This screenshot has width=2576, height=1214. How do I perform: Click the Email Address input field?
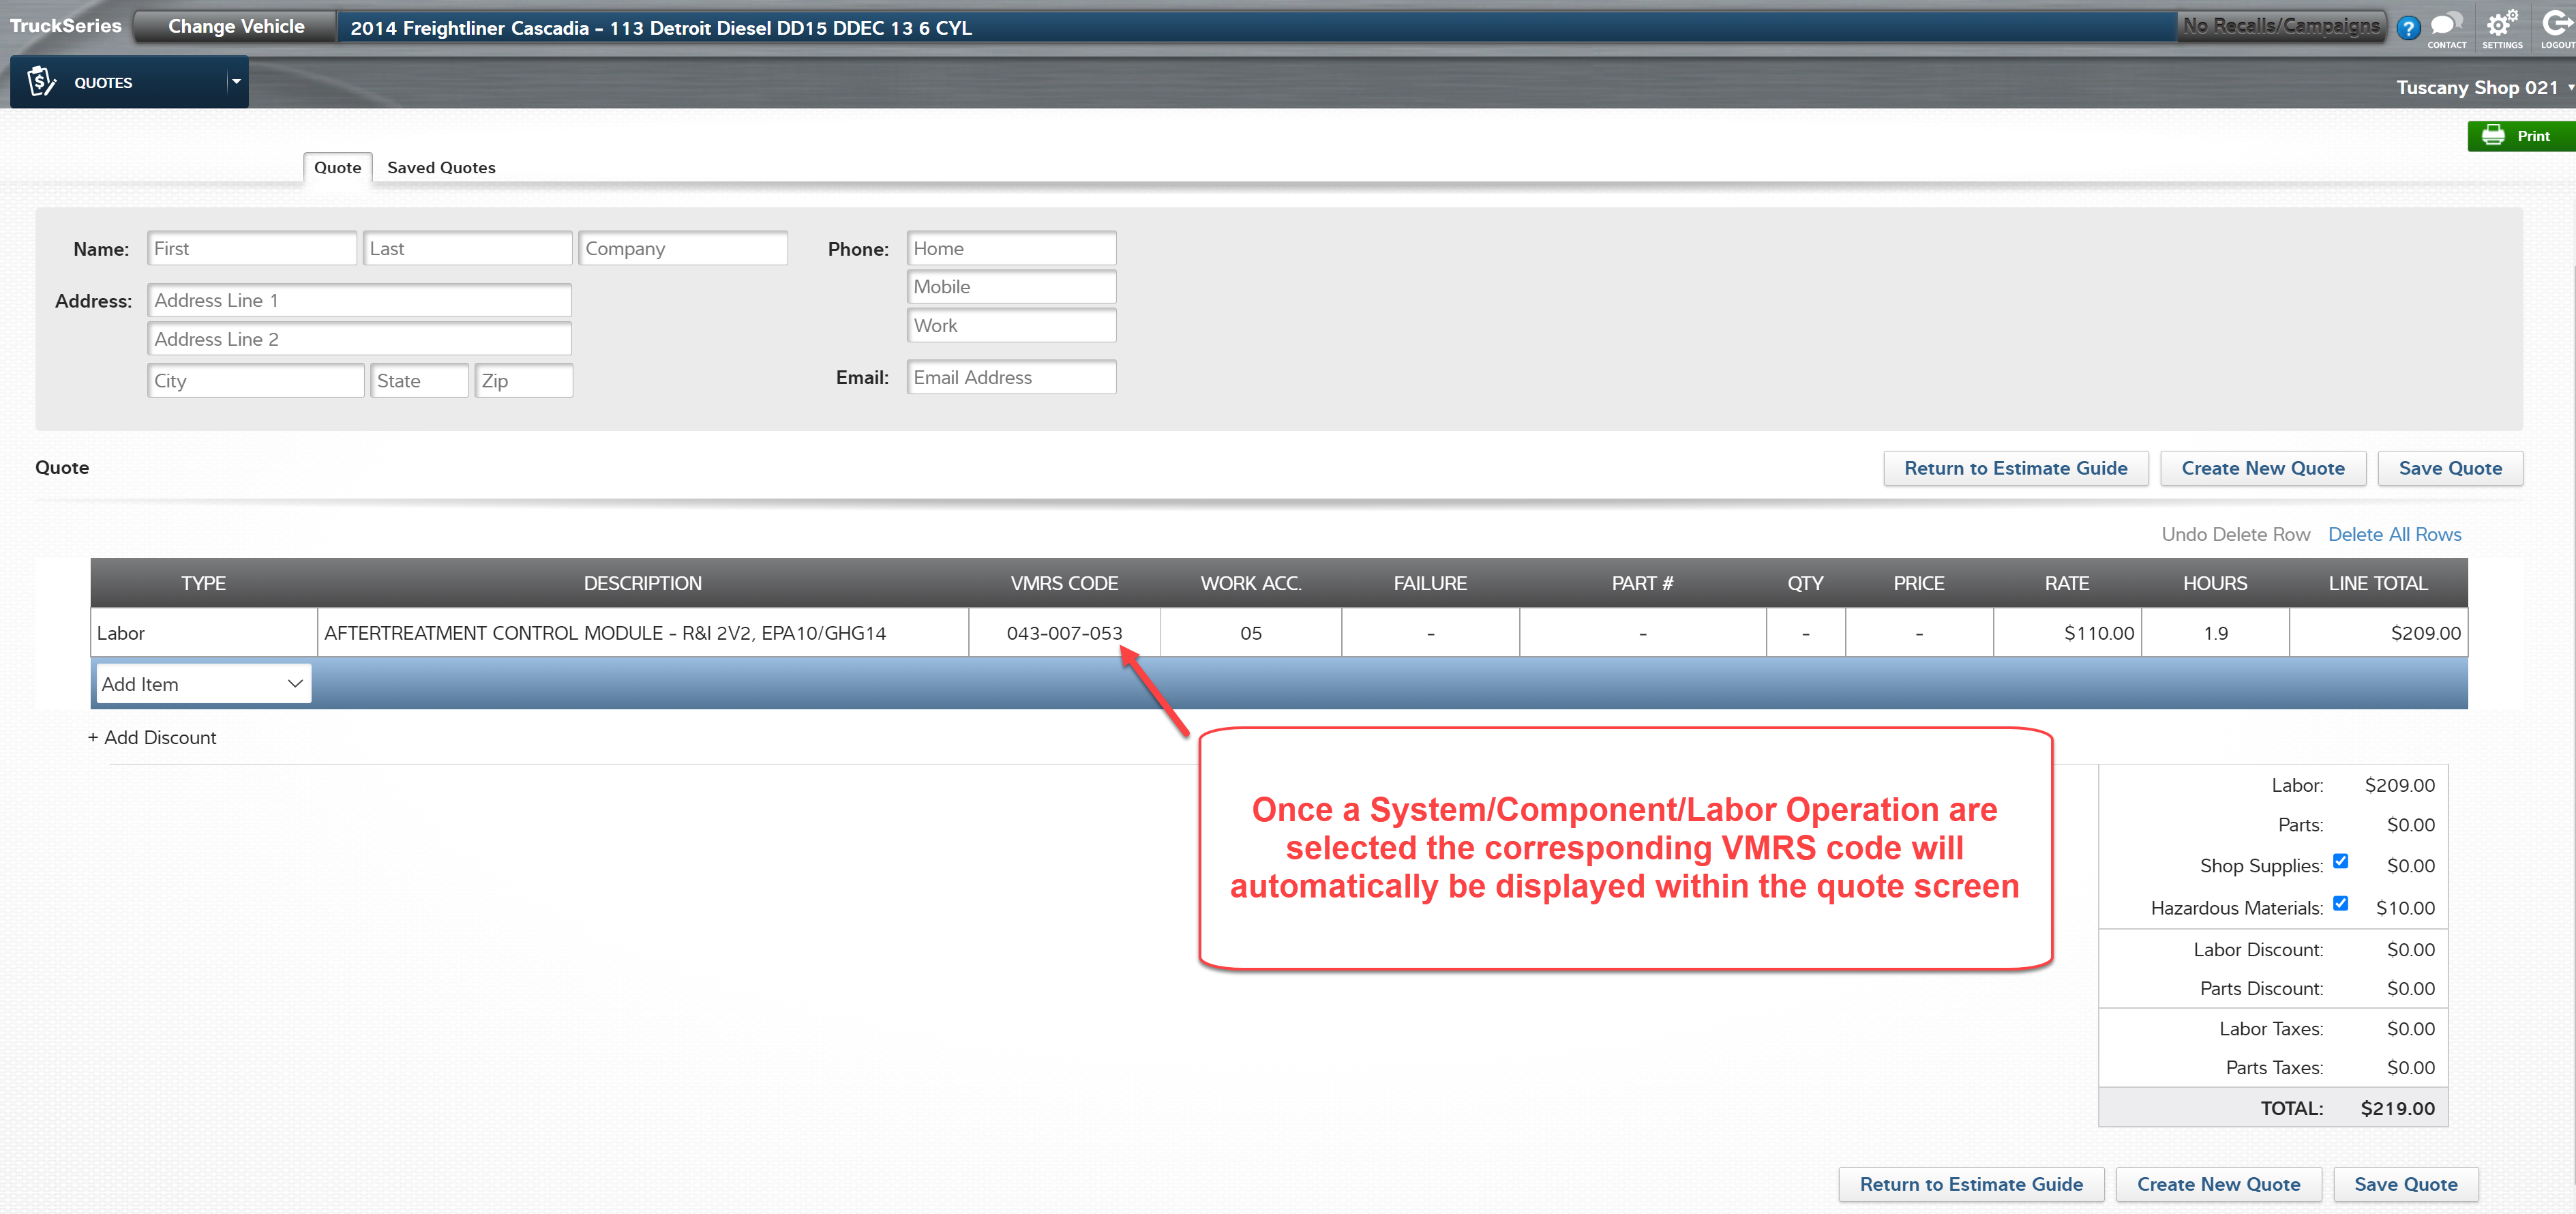click(x=1011, y=377)
